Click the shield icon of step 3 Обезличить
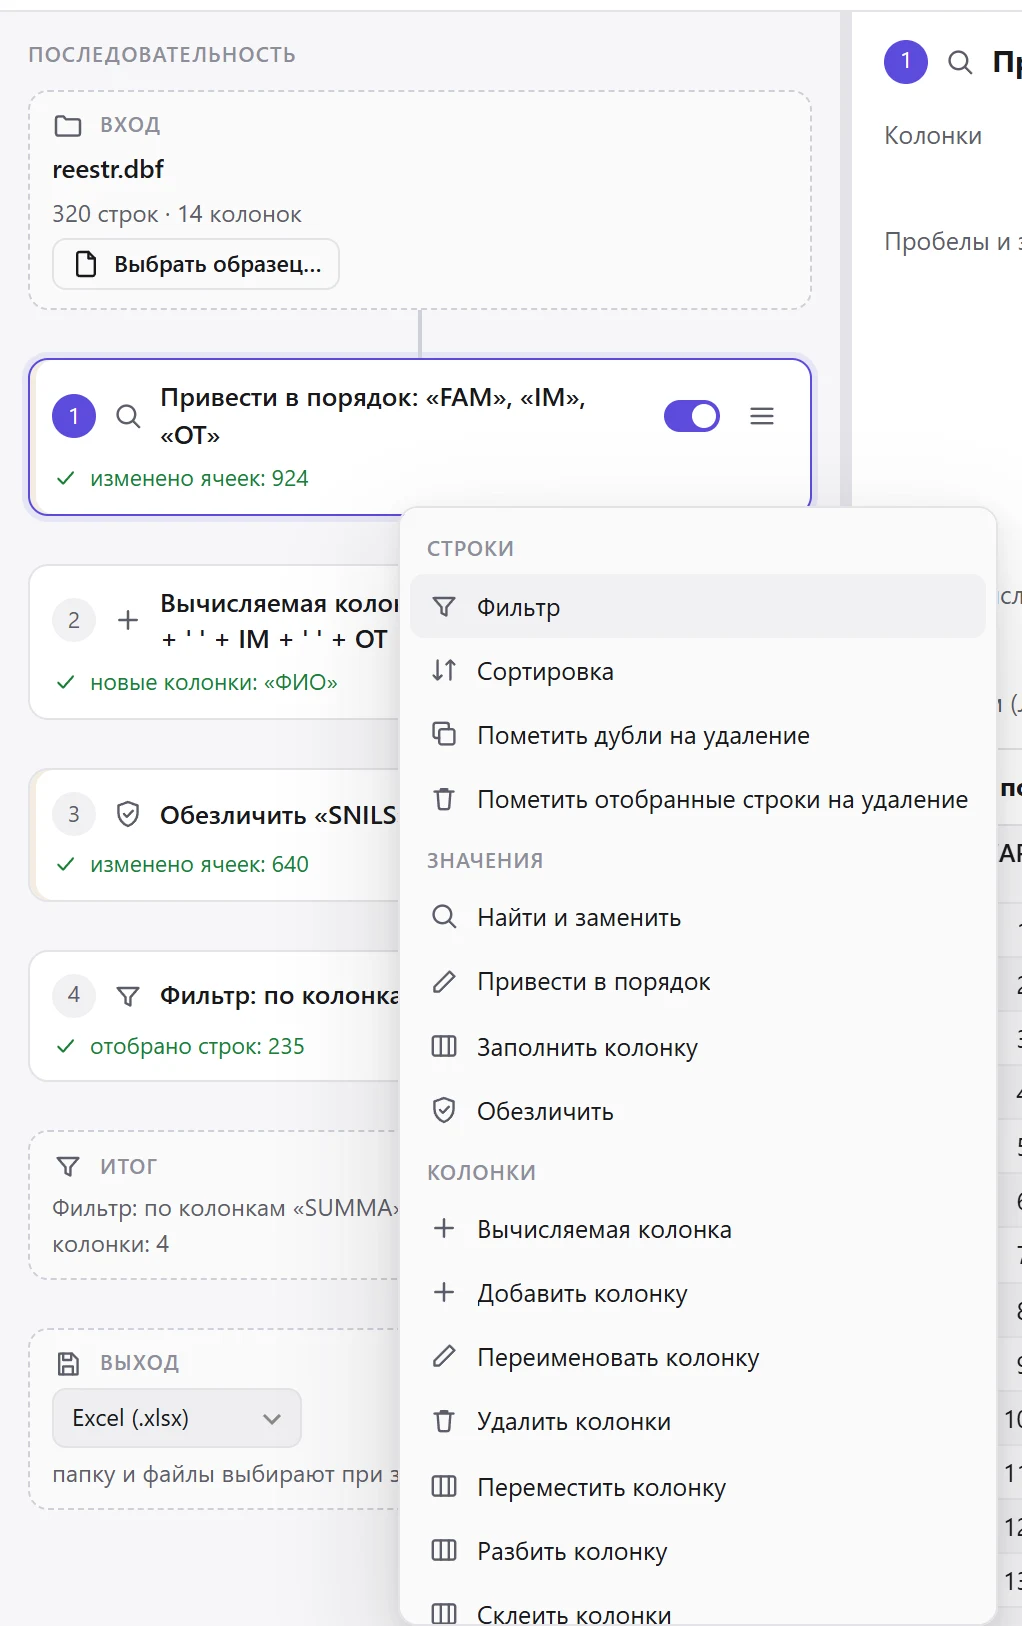This screenshot has height=1626, width=1022. click(128, 814)
